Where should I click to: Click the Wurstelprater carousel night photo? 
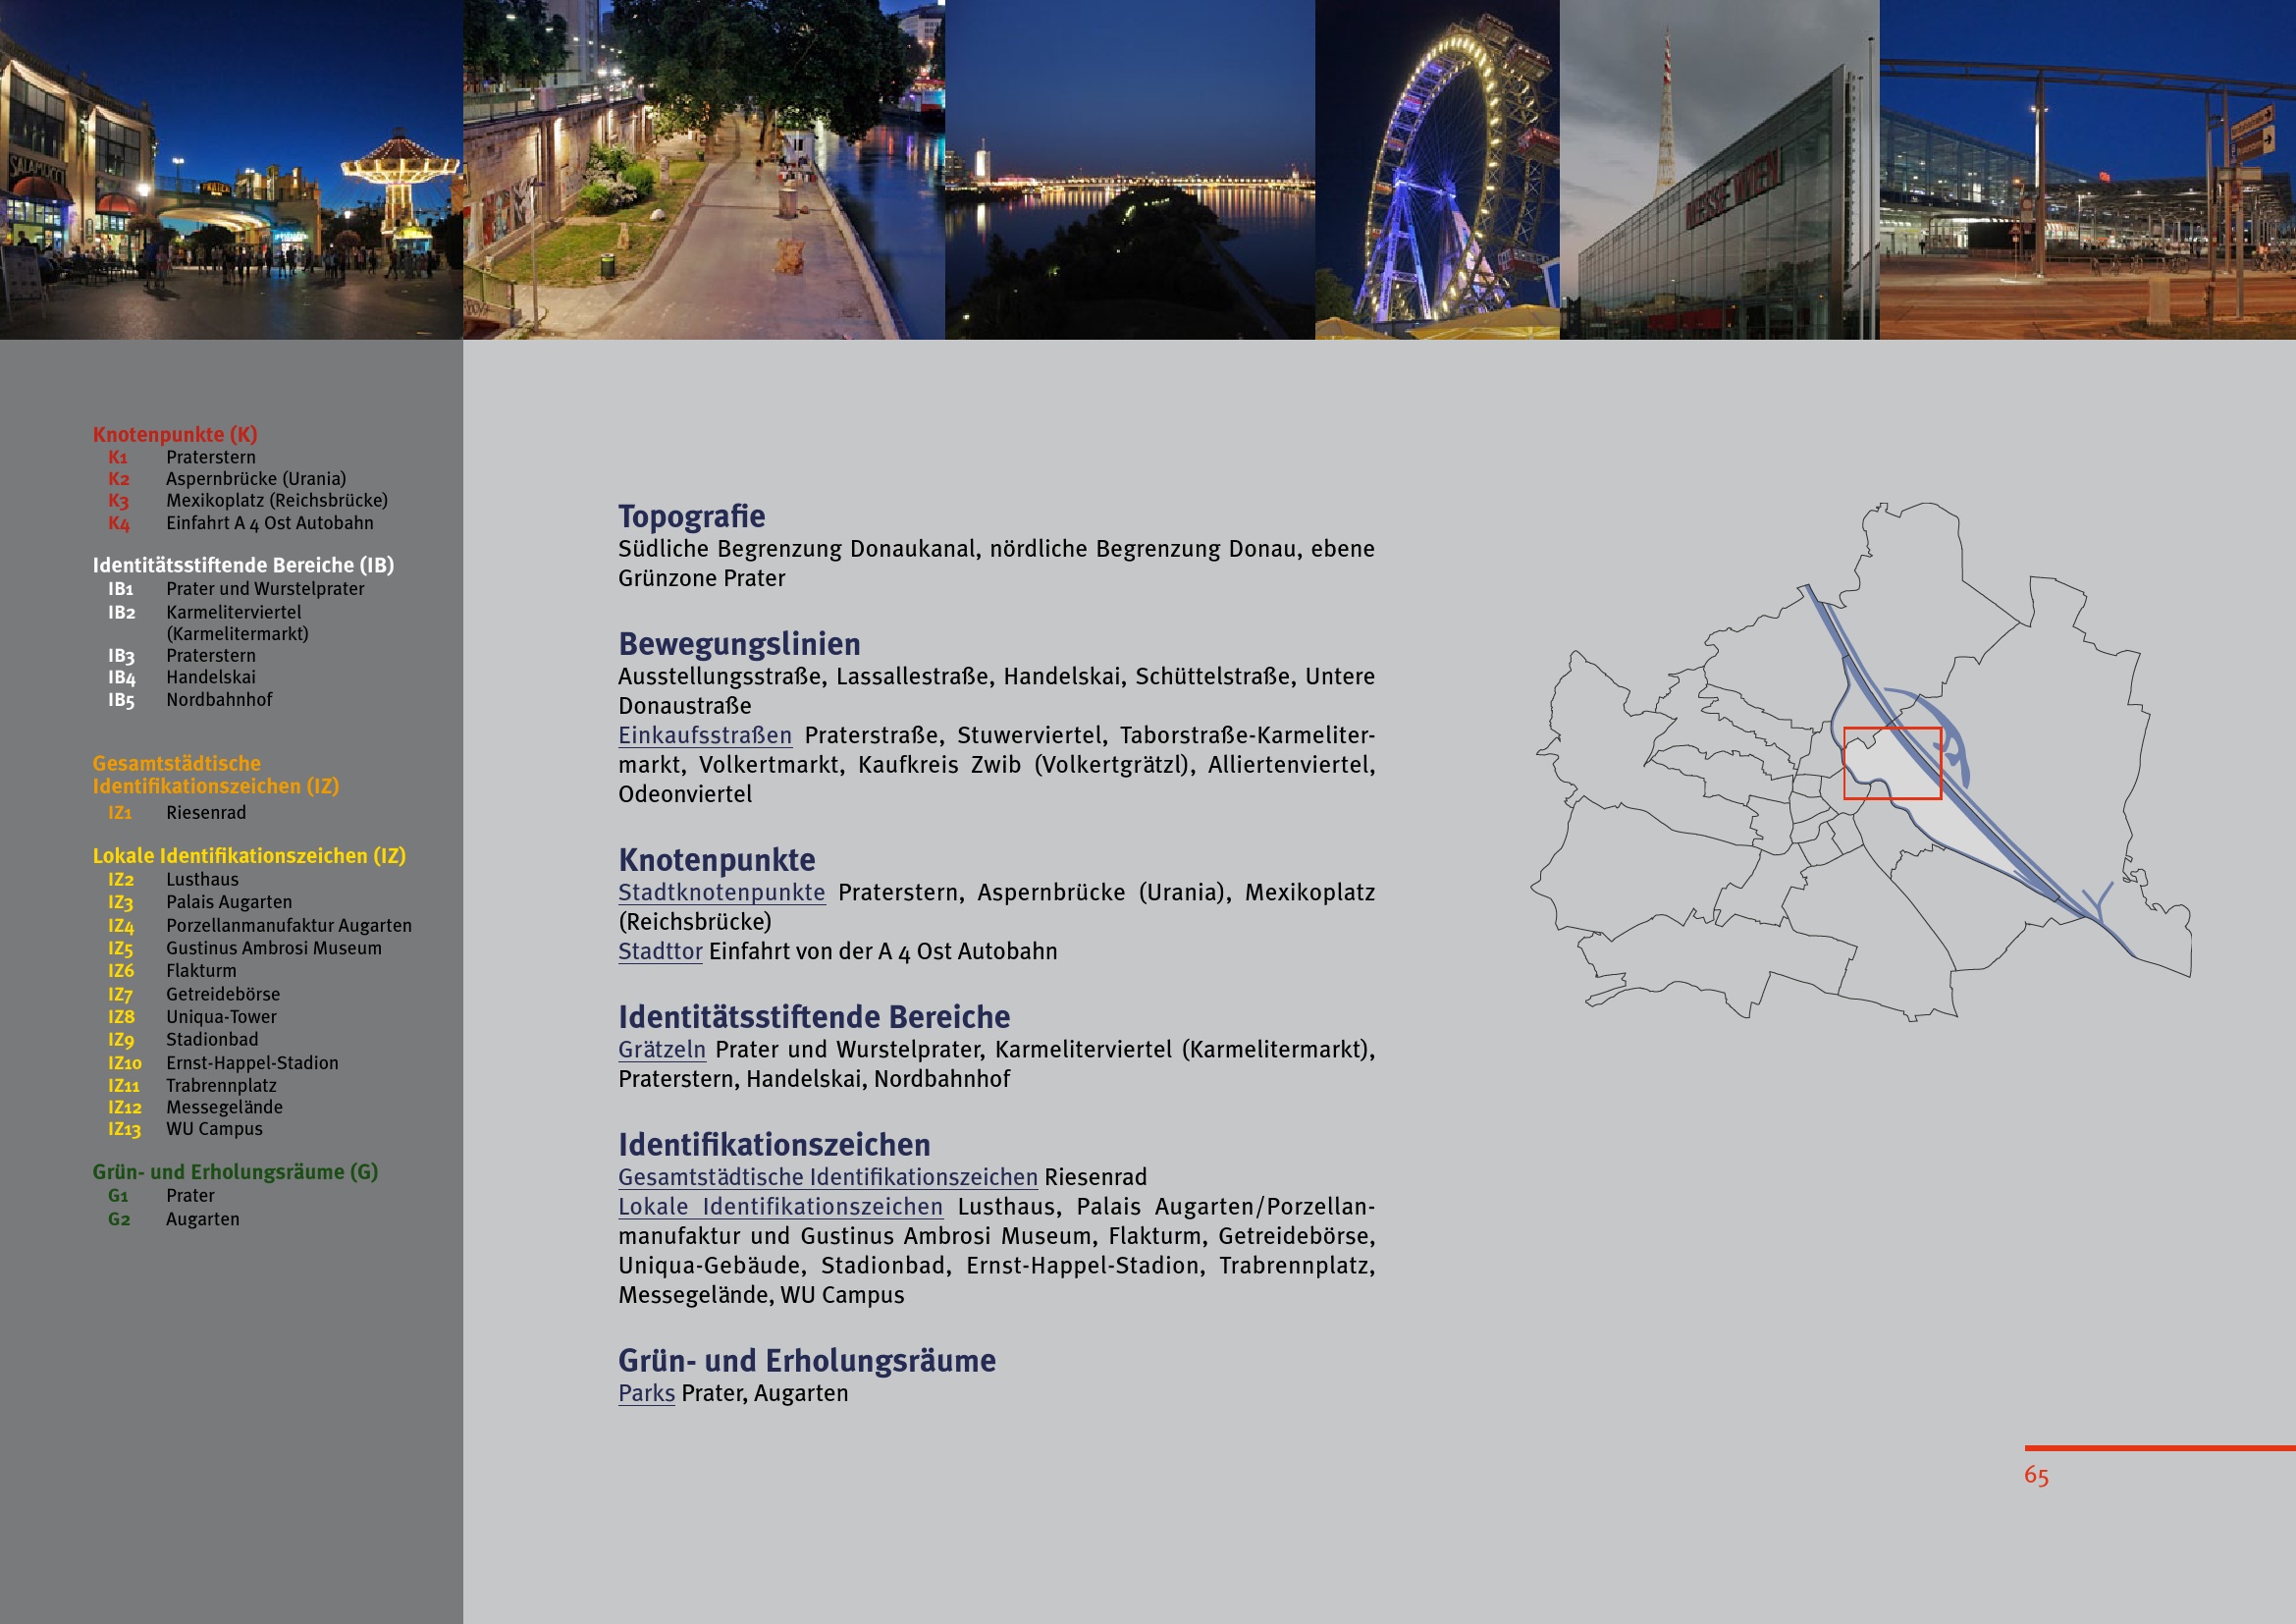230,170
